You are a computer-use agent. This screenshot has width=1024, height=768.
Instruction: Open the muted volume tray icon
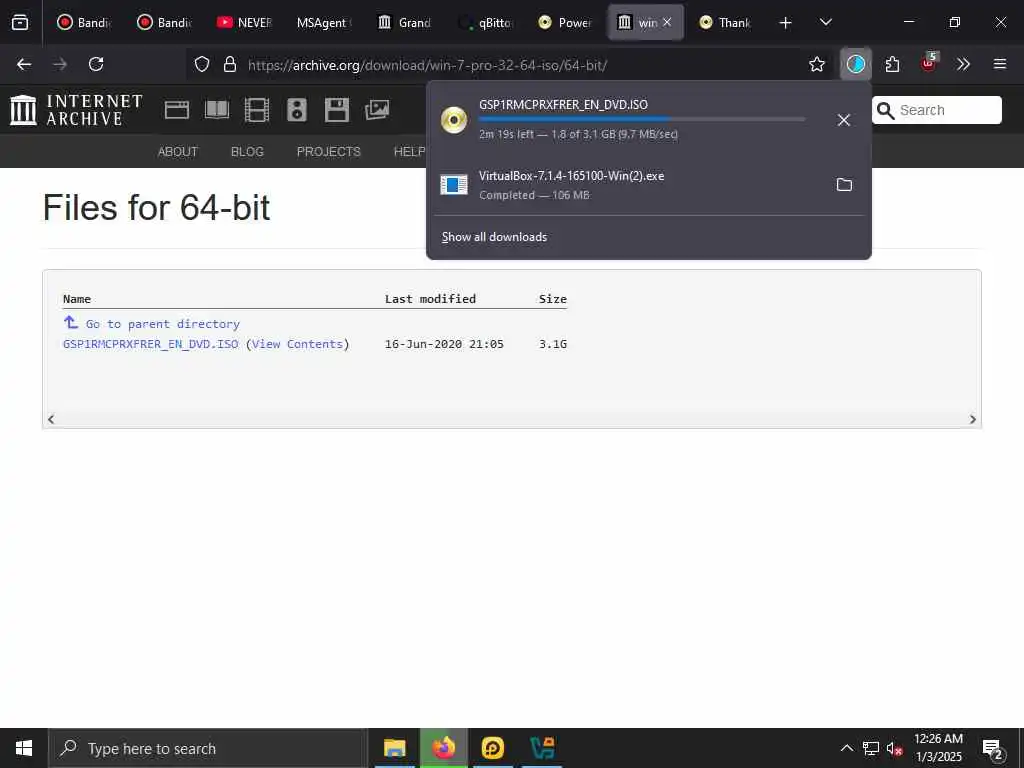click(895, 748)
